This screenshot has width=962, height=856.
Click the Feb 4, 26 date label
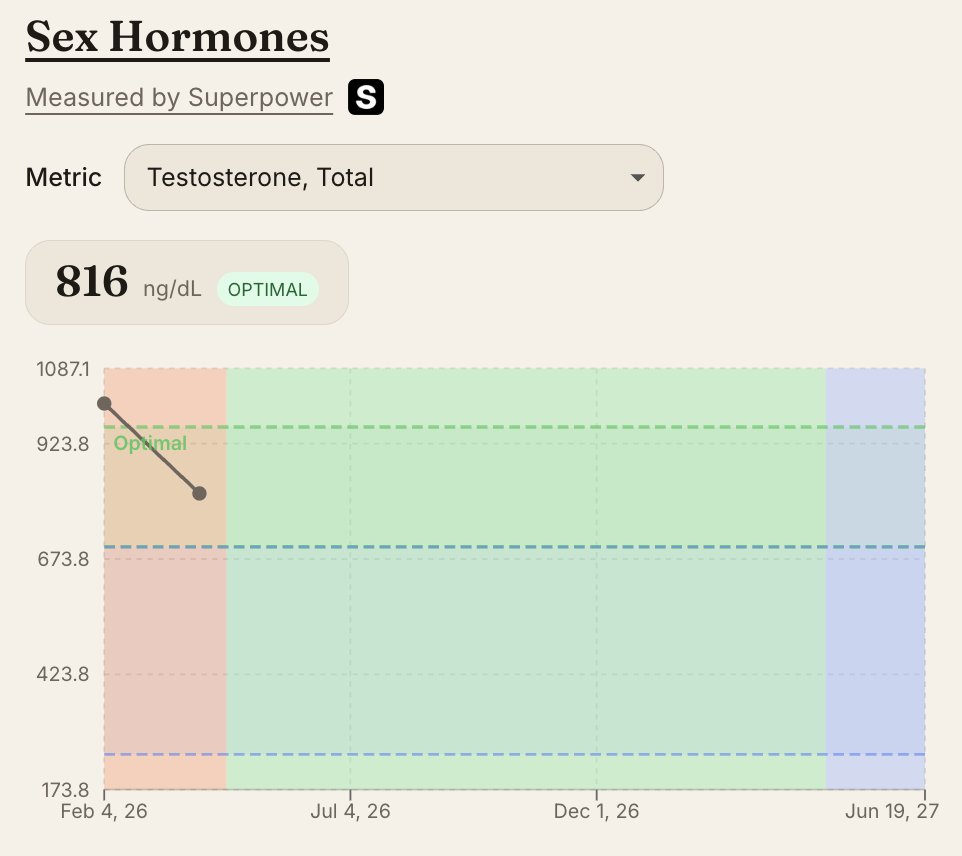point(104,811)
